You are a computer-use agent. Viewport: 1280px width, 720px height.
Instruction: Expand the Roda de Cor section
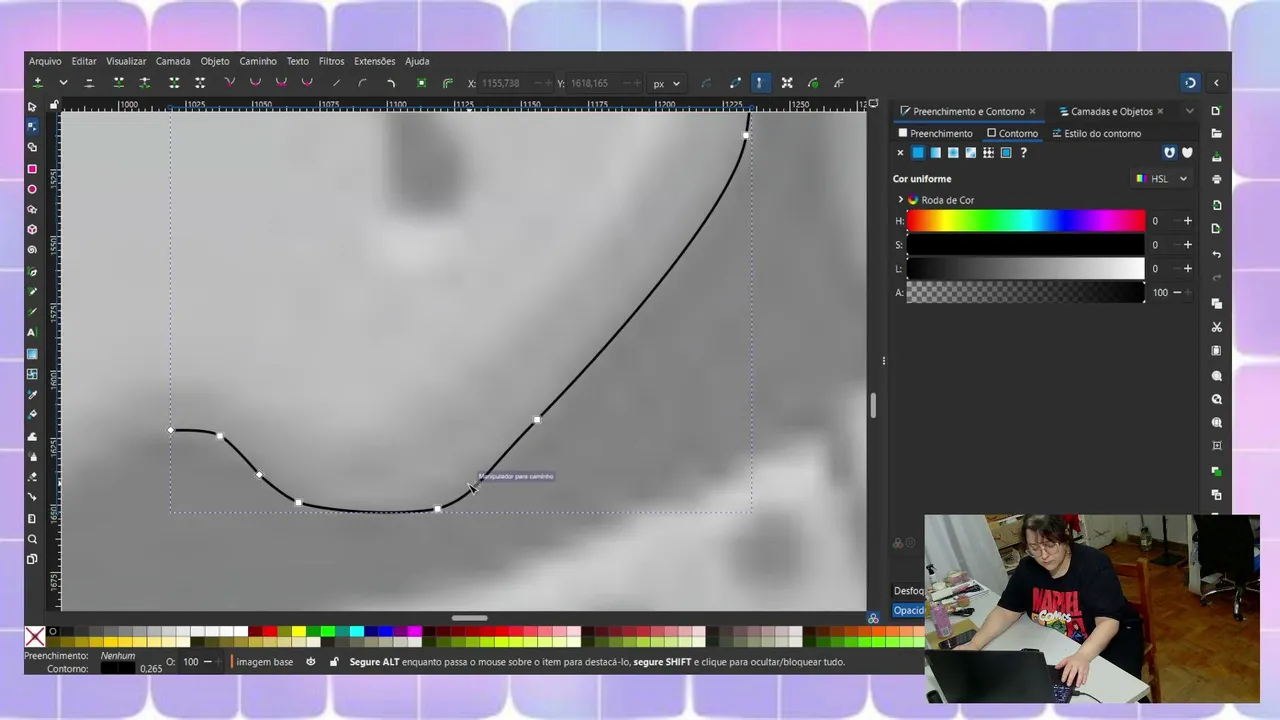point(900,200)
